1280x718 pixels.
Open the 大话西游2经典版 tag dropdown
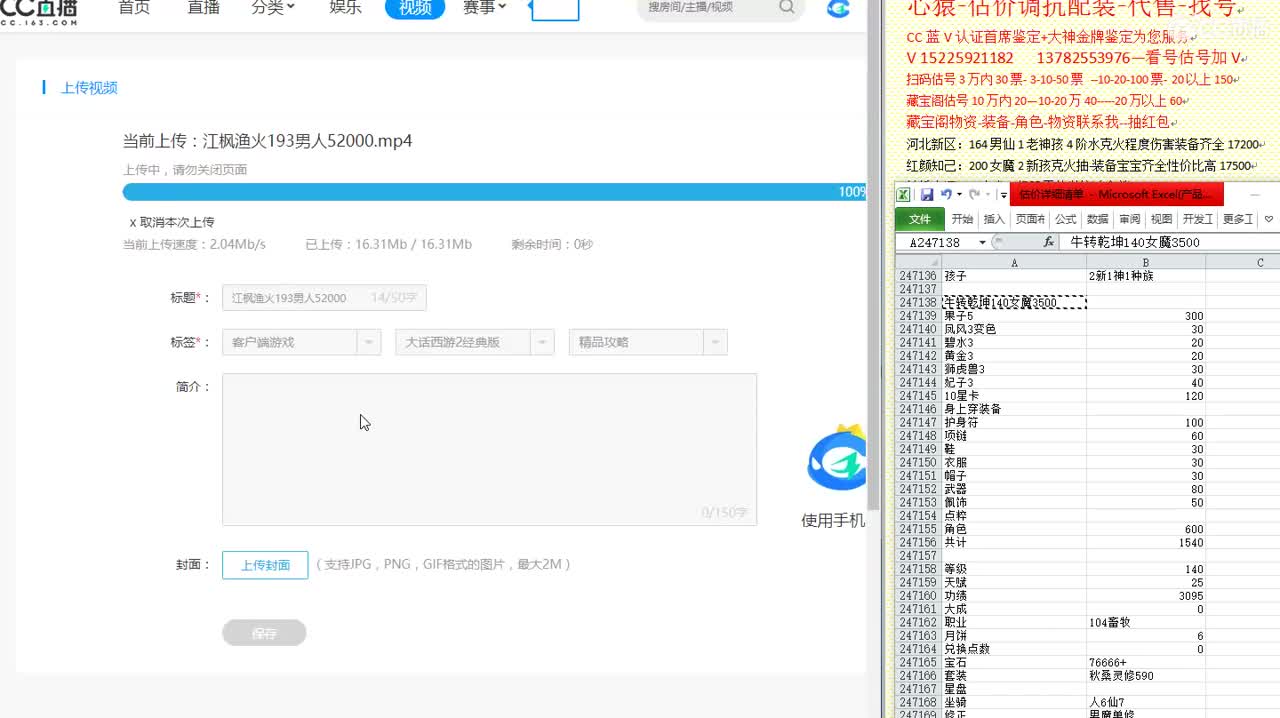pyautogui.click(x=474, y=342)
